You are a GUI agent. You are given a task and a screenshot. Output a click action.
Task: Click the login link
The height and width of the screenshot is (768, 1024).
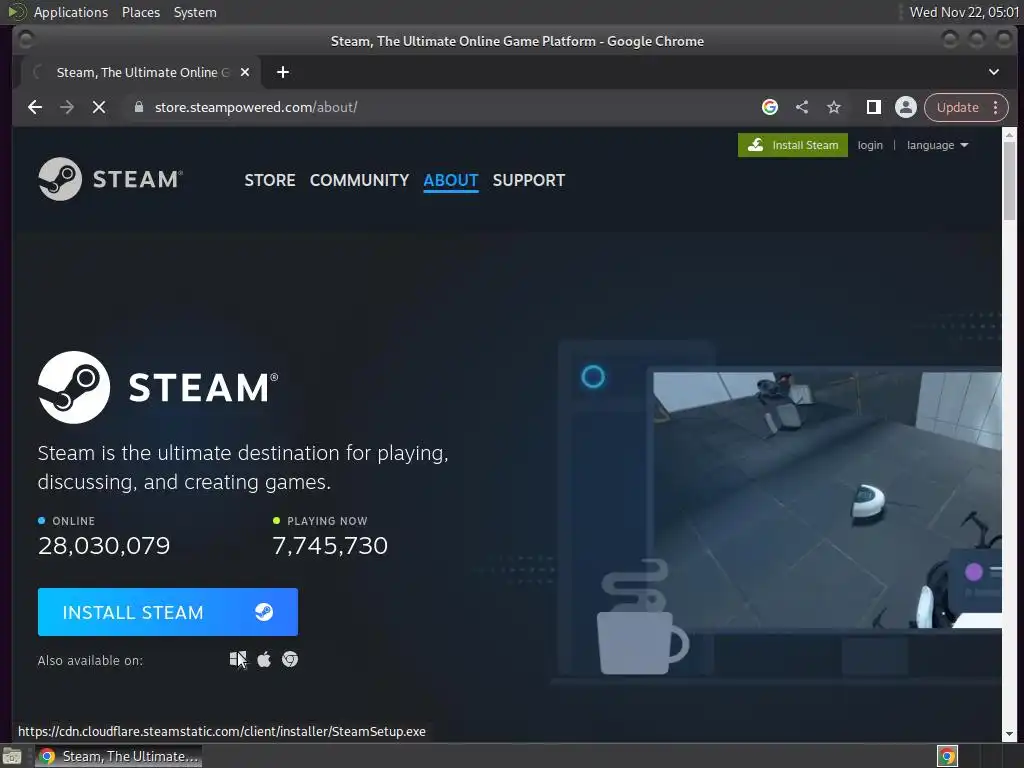coord(870,145)
